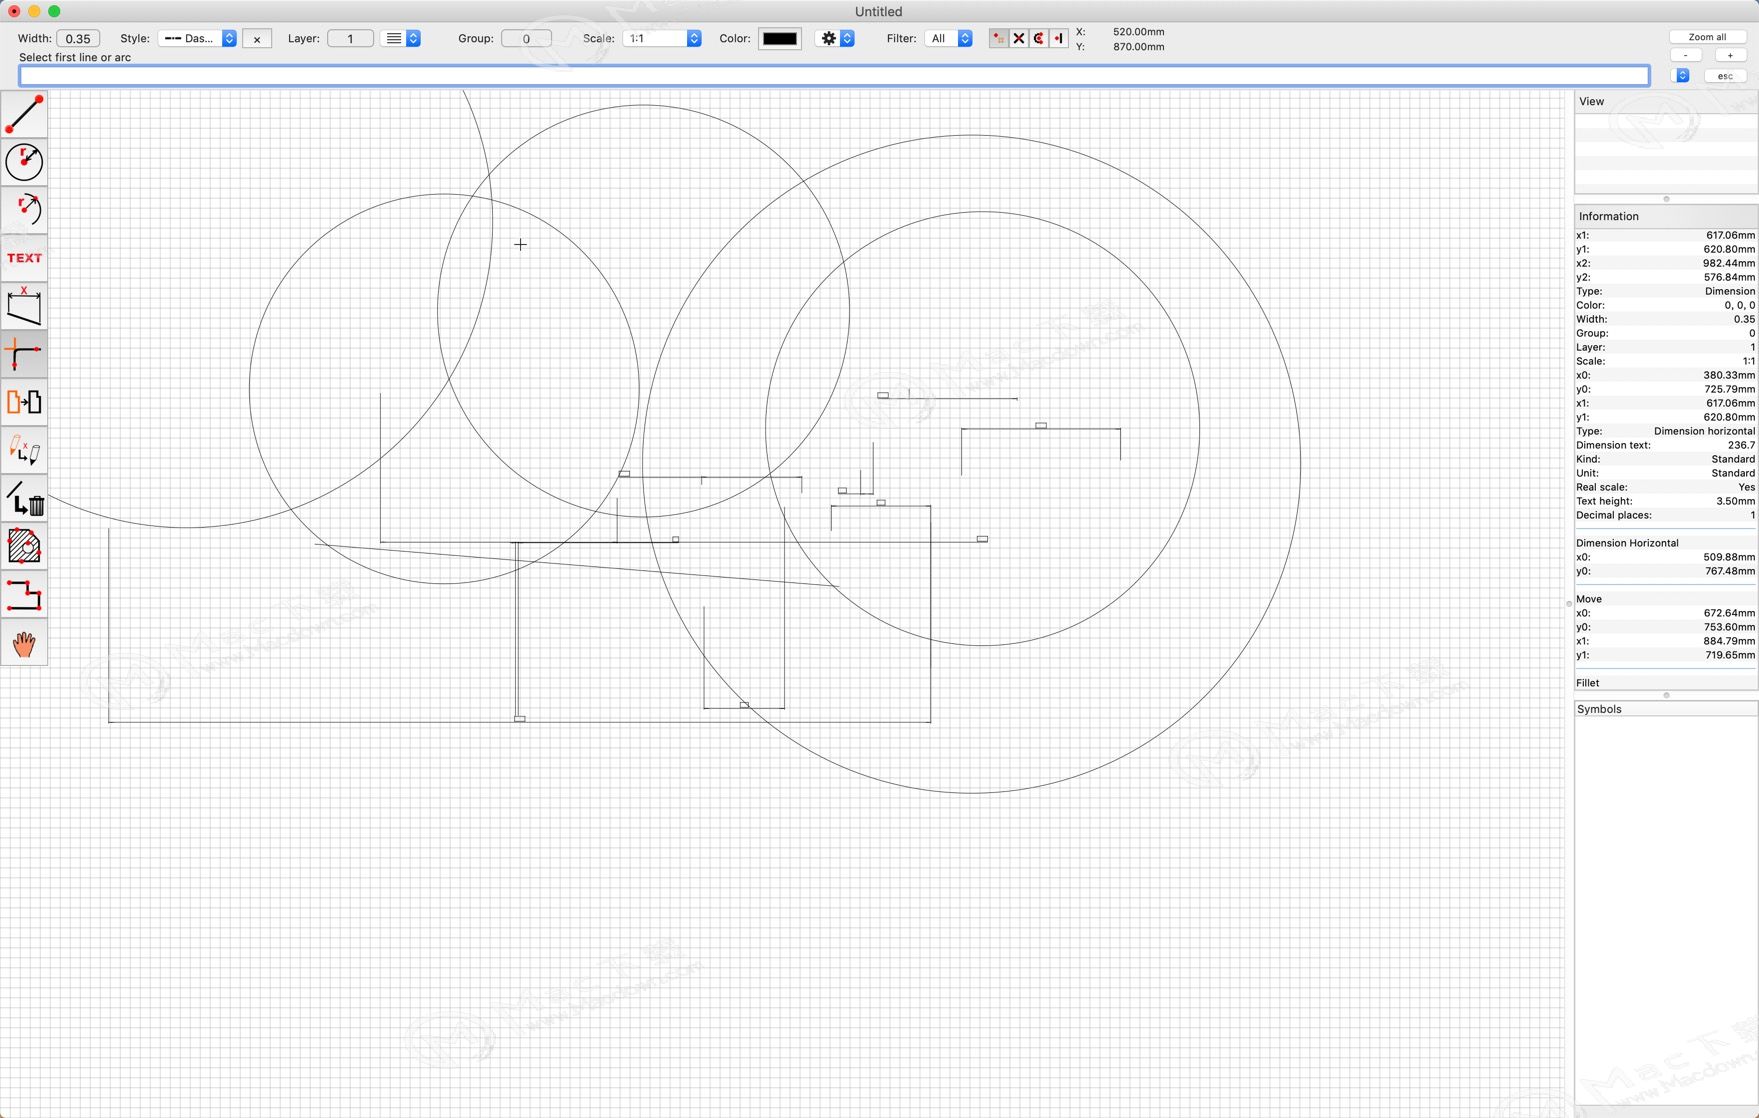
Task: Select the Line drawing tool
Action: pos(24,114)
